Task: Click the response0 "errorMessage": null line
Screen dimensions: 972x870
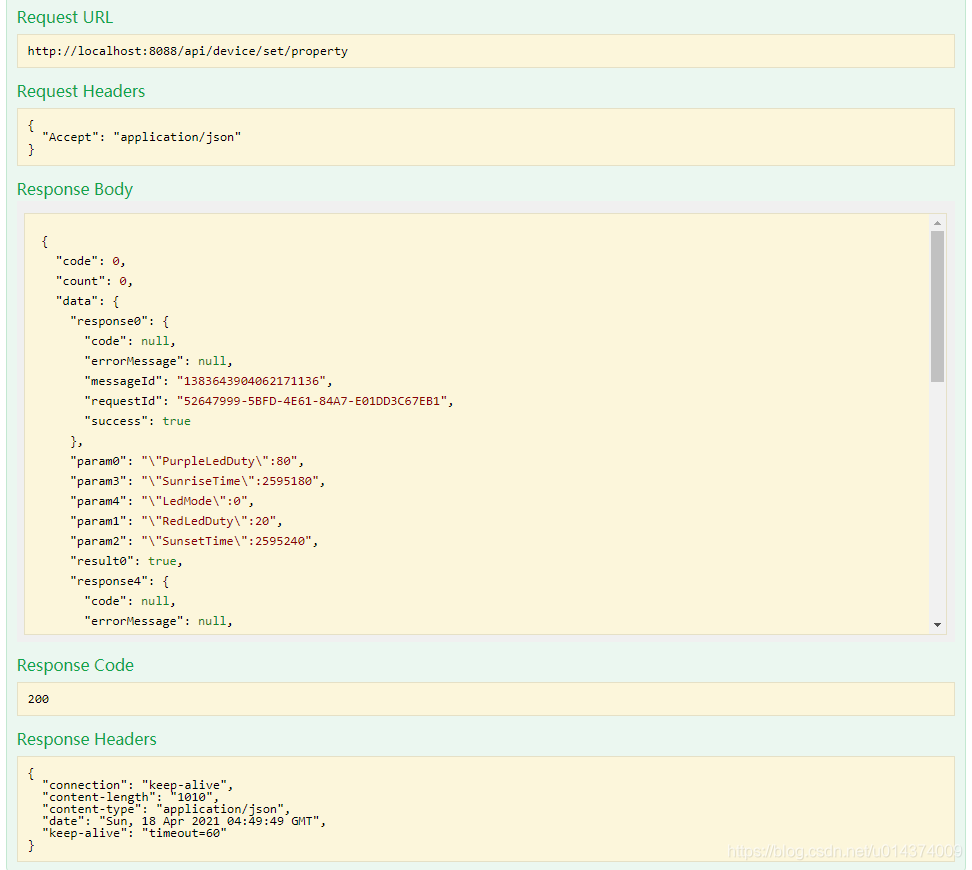Action: click(x=159, y=361)
